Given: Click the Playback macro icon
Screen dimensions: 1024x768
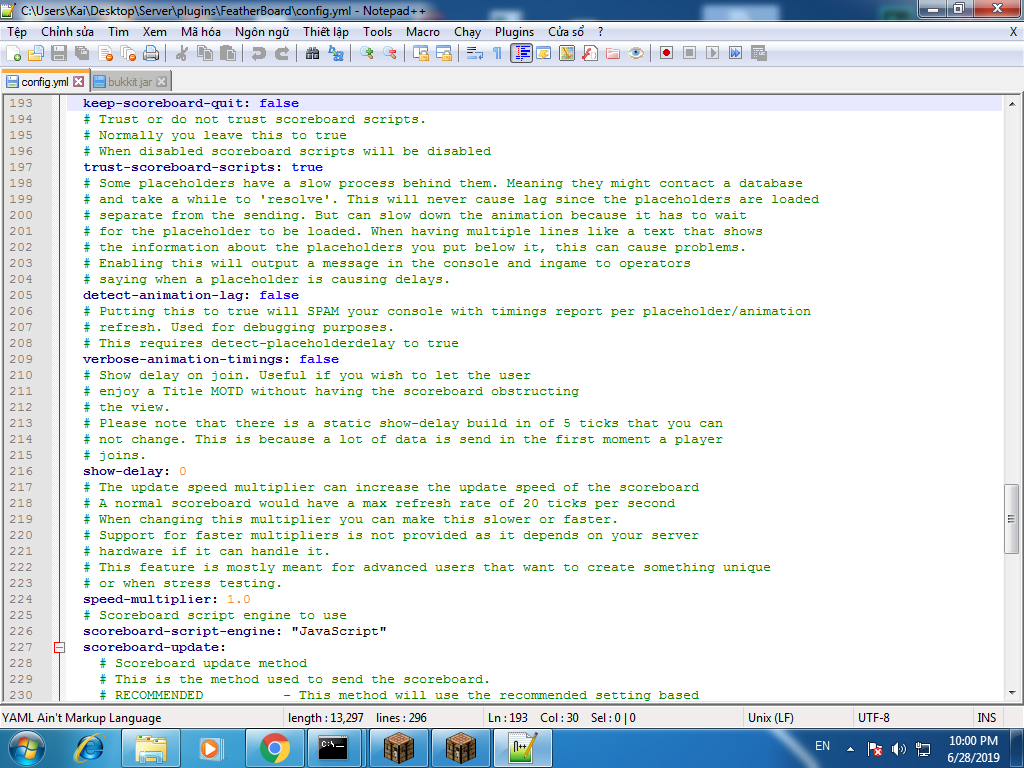Looking at the screenshot, I should click(x=712, y=54).
